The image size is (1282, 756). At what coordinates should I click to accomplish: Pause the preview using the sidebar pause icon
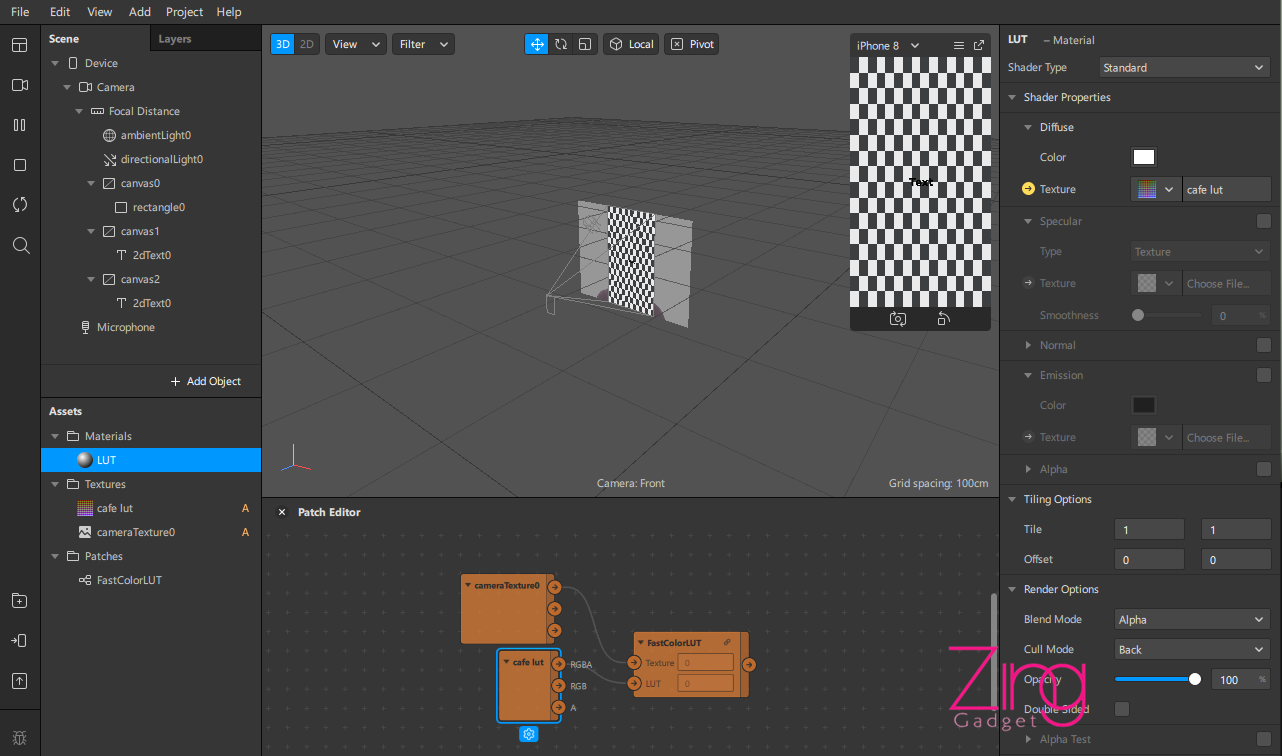(20, 125)
